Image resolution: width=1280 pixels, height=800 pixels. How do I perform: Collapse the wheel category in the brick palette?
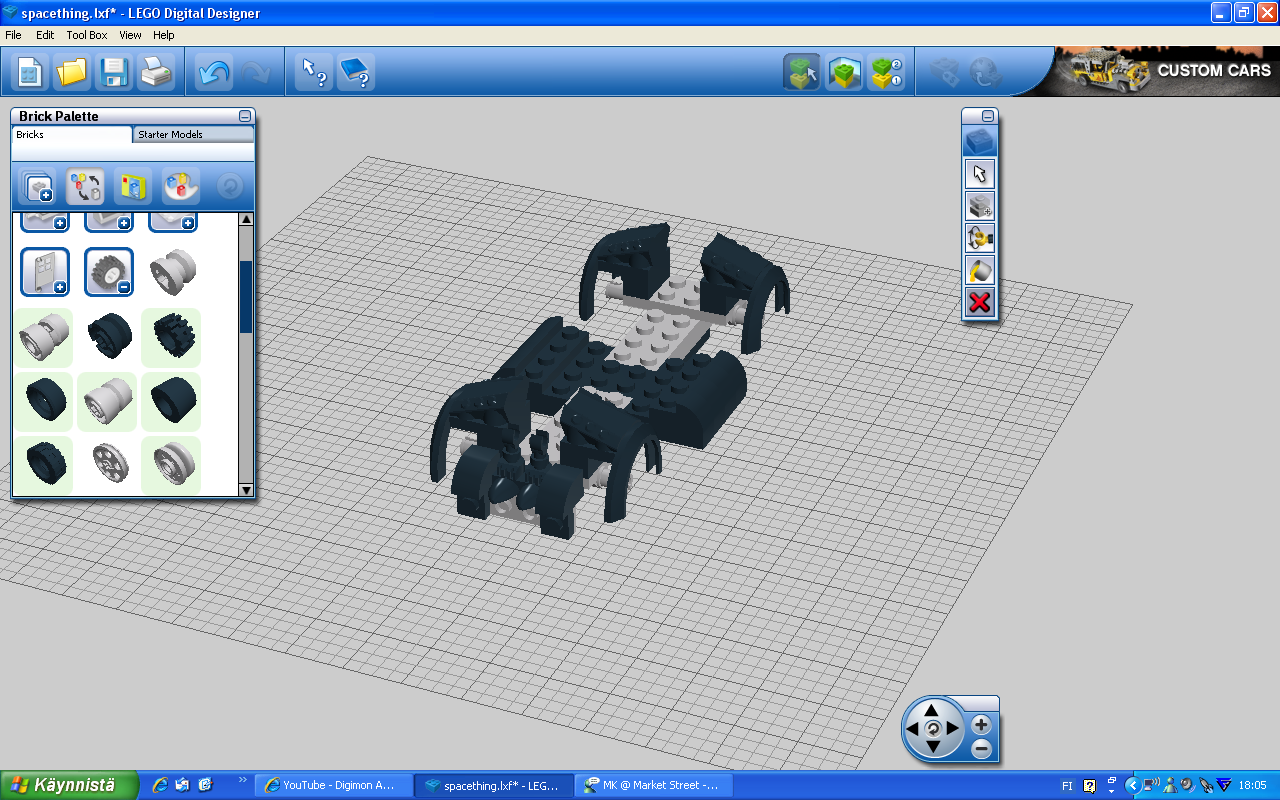point(108,272)
